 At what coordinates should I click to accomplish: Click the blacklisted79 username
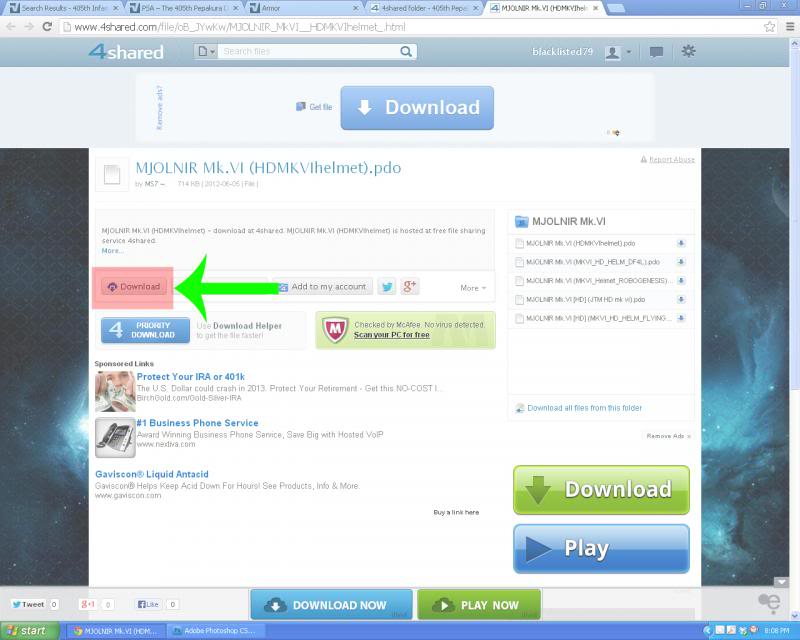pyautogui.click(x=563, y=52)
